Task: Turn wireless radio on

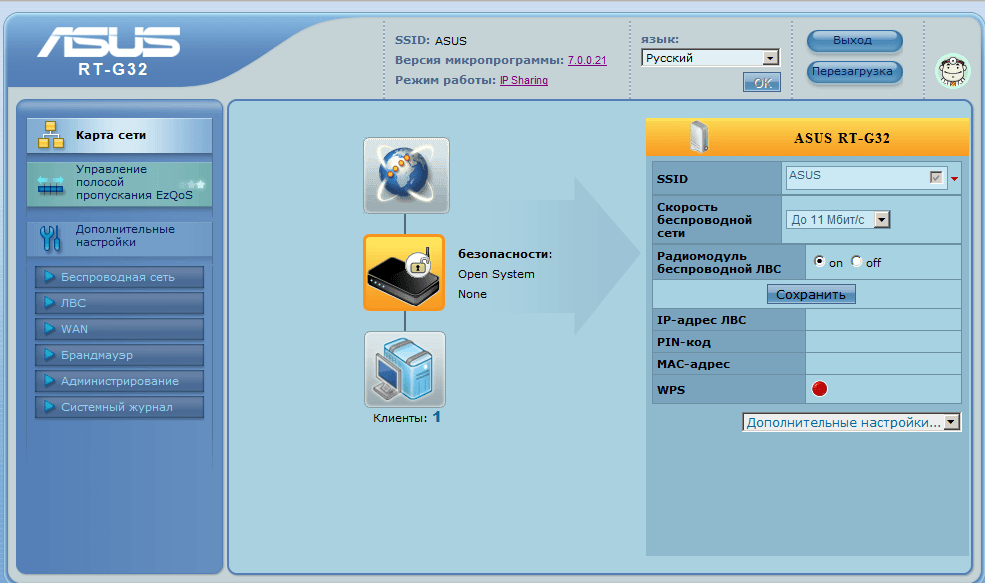Action: 820,262
